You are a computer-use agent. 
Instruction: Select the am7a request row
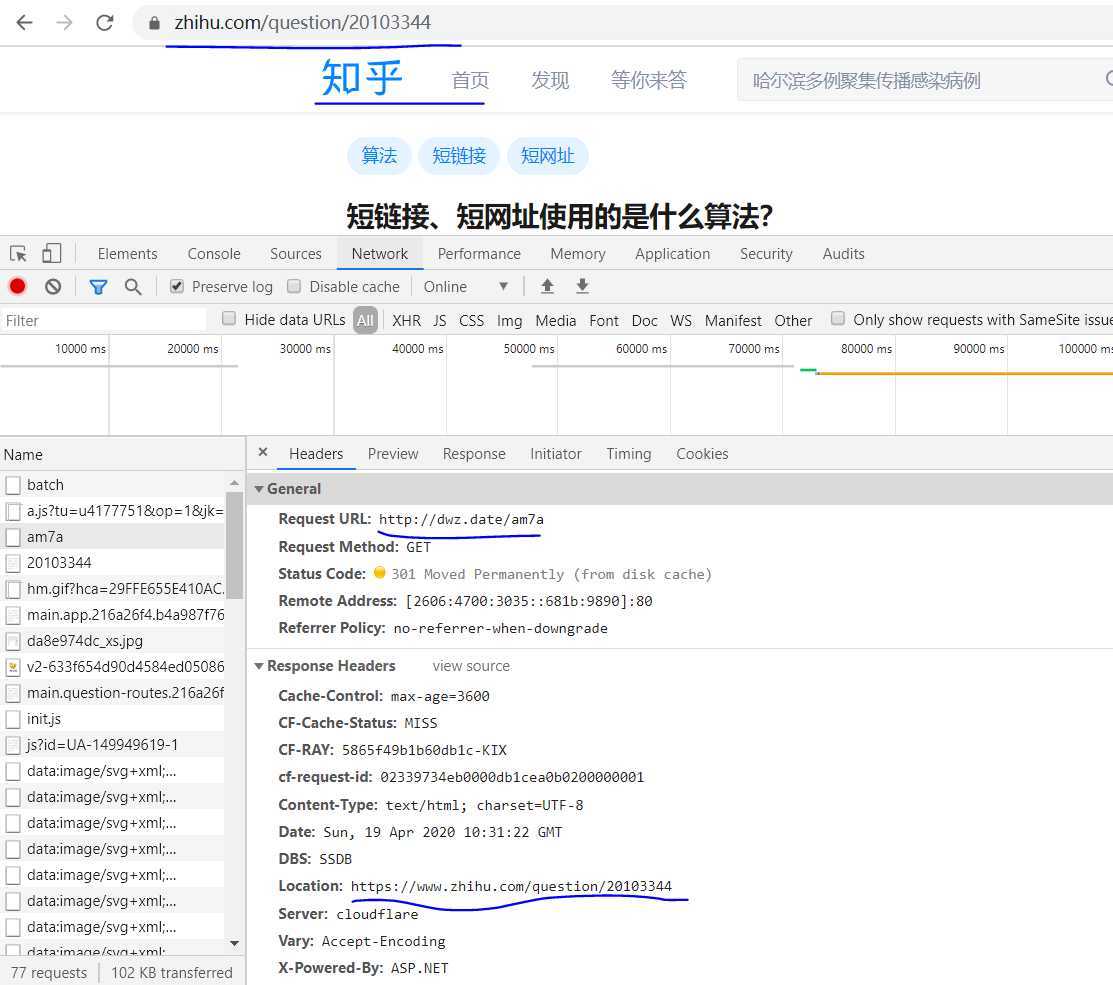tap(114, 536)
